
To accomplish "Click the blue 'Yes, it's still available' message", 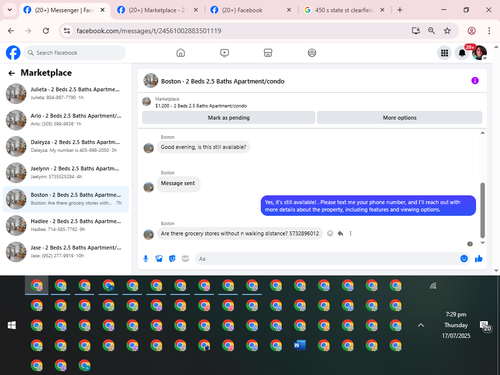I will [x=368, y=206].
